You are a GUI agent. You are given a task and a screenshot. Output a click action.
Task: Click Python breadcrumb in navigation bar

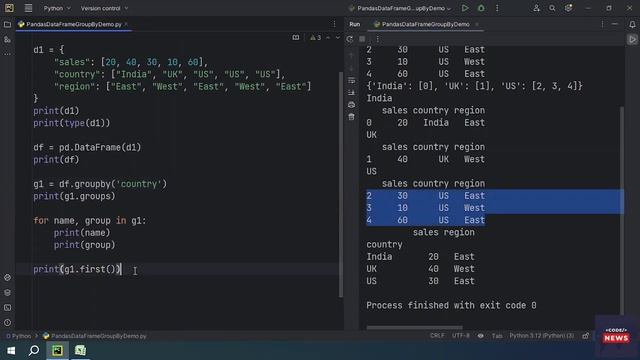tap(19, 336)
